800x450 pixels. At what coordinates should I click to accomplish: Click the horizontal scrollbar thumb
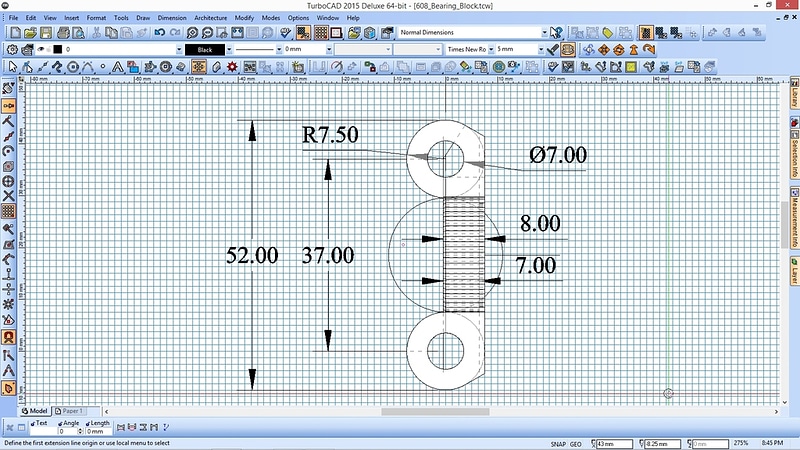[x=435, y=411]
